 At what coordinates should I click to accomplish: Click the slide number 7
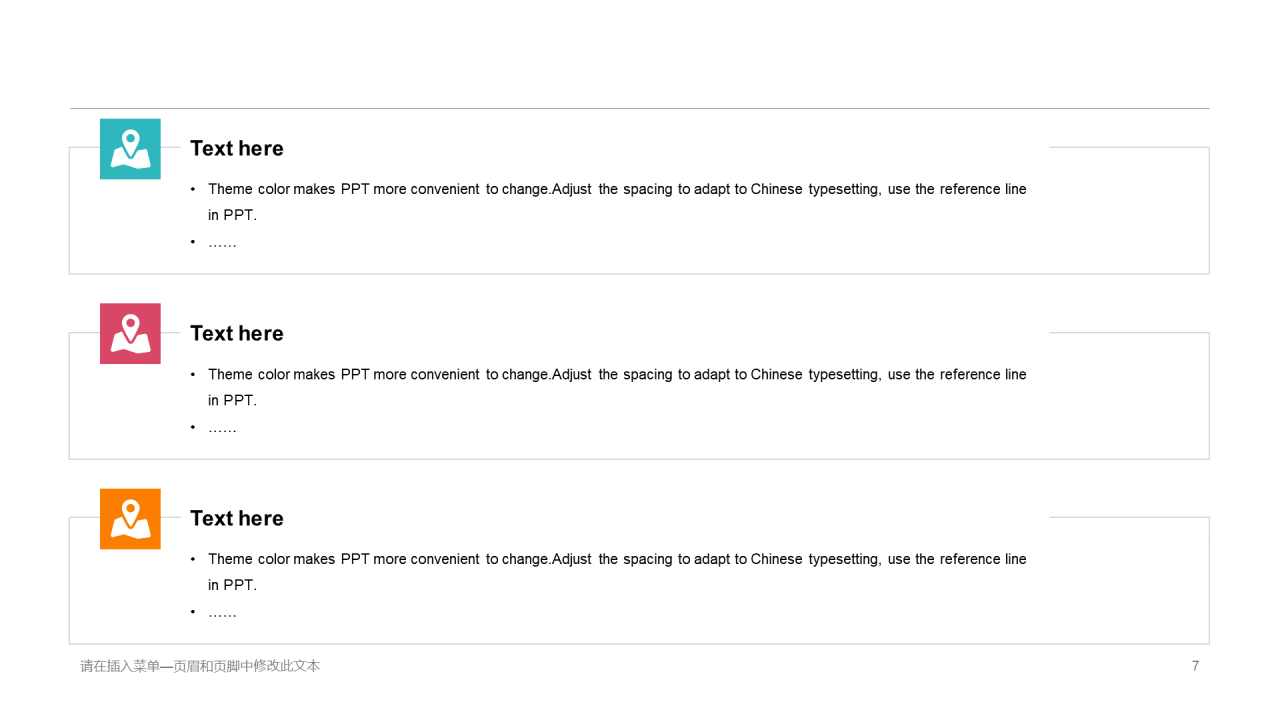click(x=1195, y=666)
